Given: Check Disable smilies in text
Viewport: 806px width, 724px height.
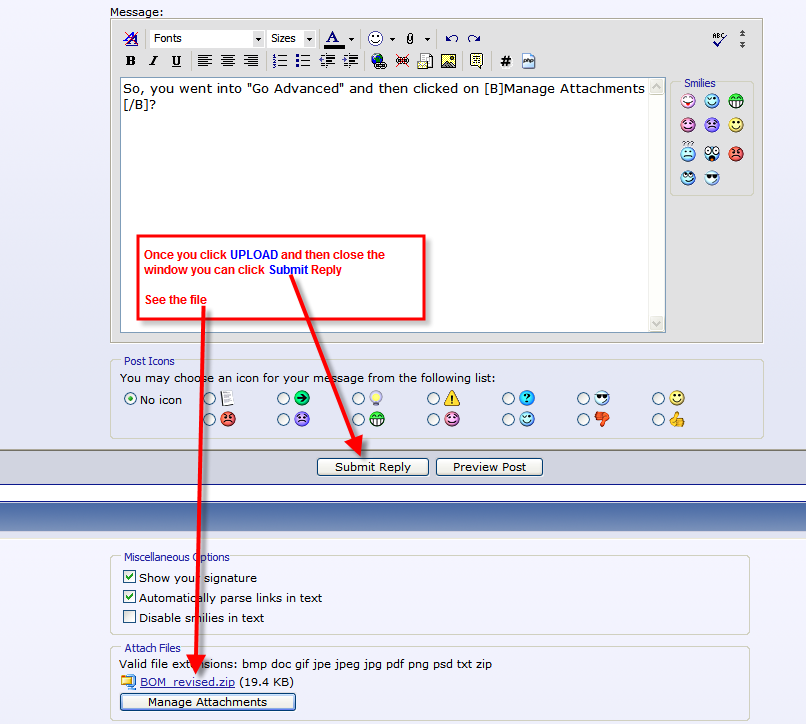Looking at the screenshot, I should point(129,616).
